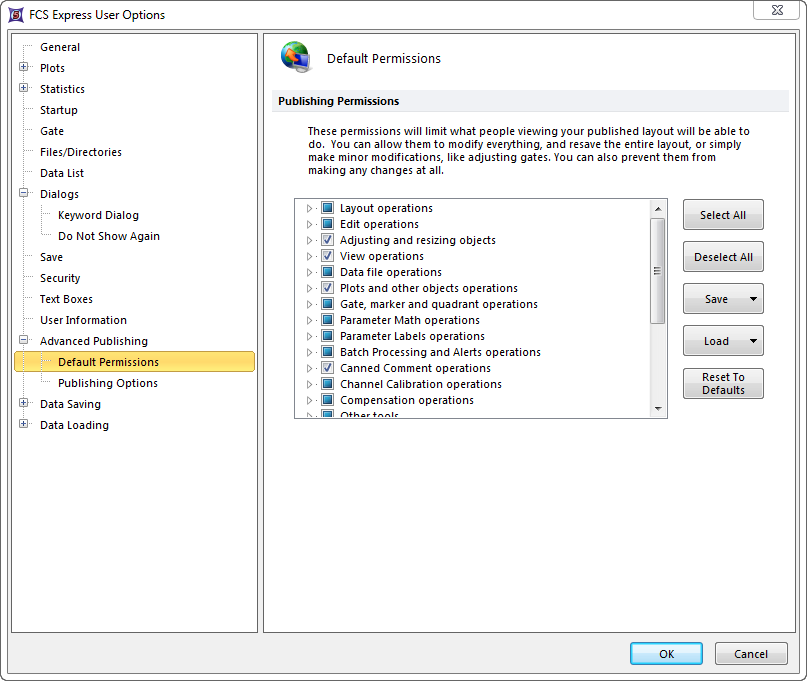Click the Deselect All button
Viewport: 807px width, 681px height.
(723, 257)
